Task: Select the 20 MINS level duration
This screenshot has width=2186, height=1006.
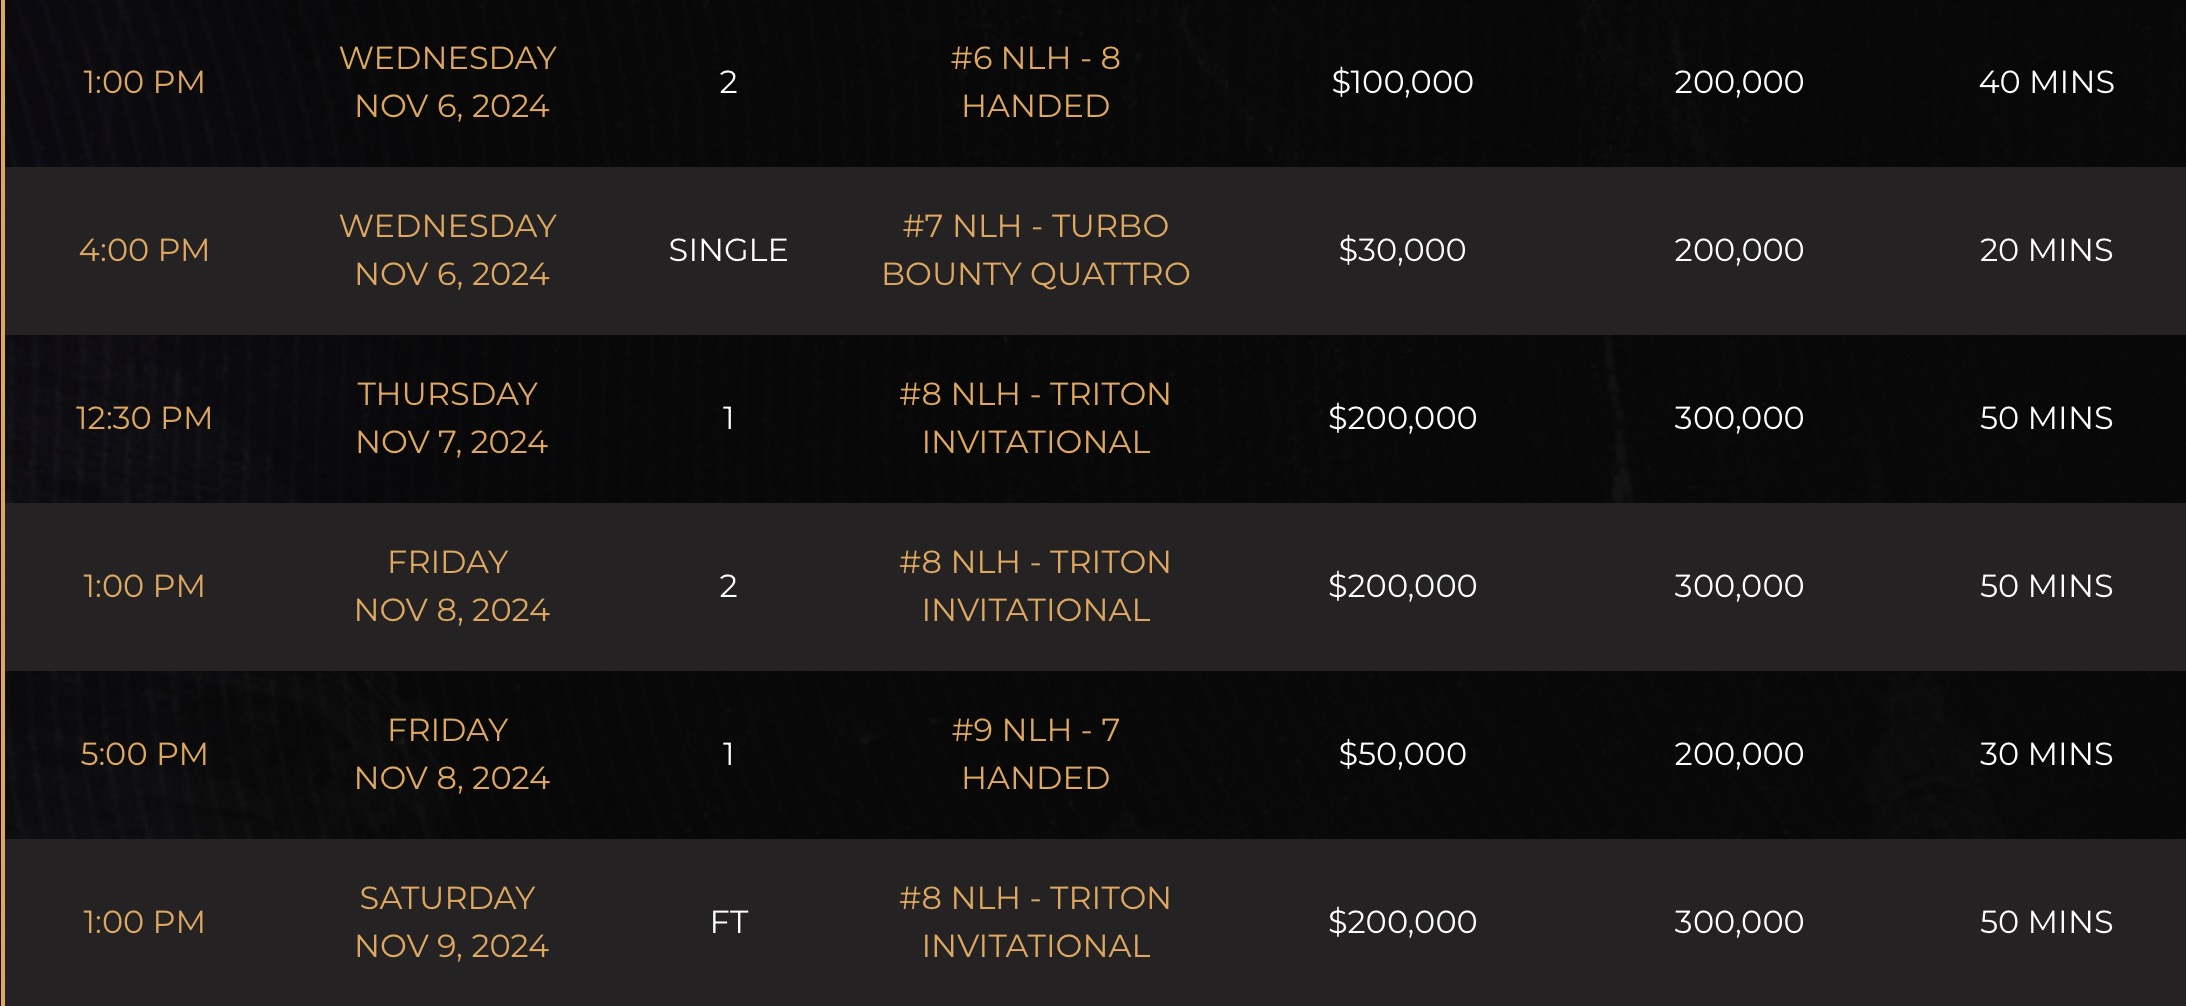Action: [x=2046, y=250]
